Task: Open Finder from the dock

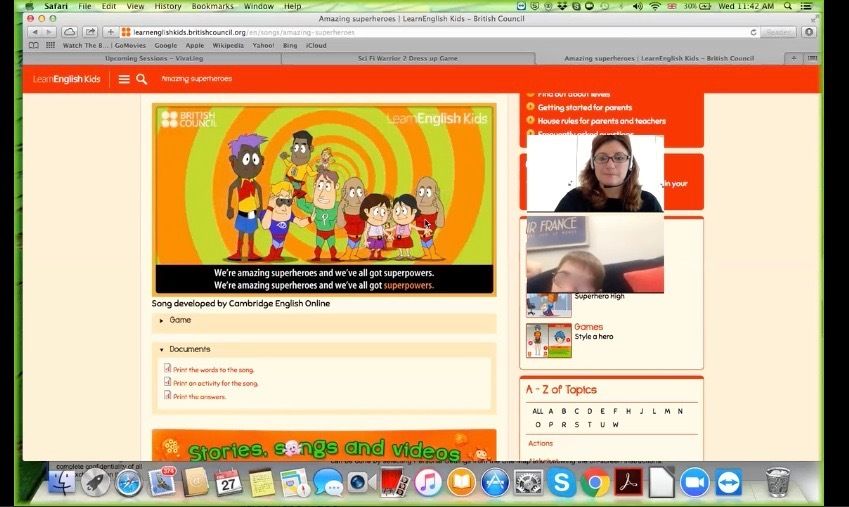Action: (62, 482)
